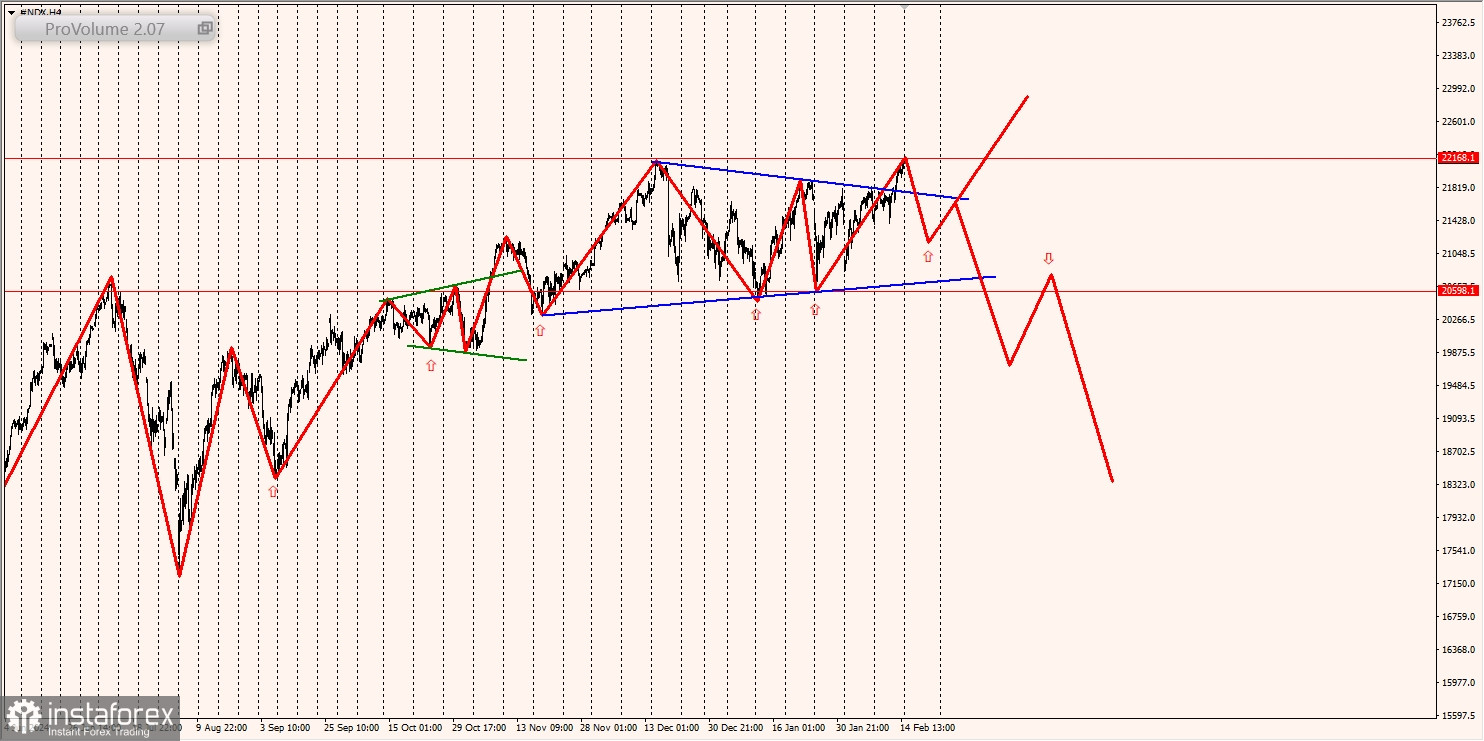Screen dimensions: 1484x741
Task: Click the 19093.5 price scale value
Action: 1460,419
